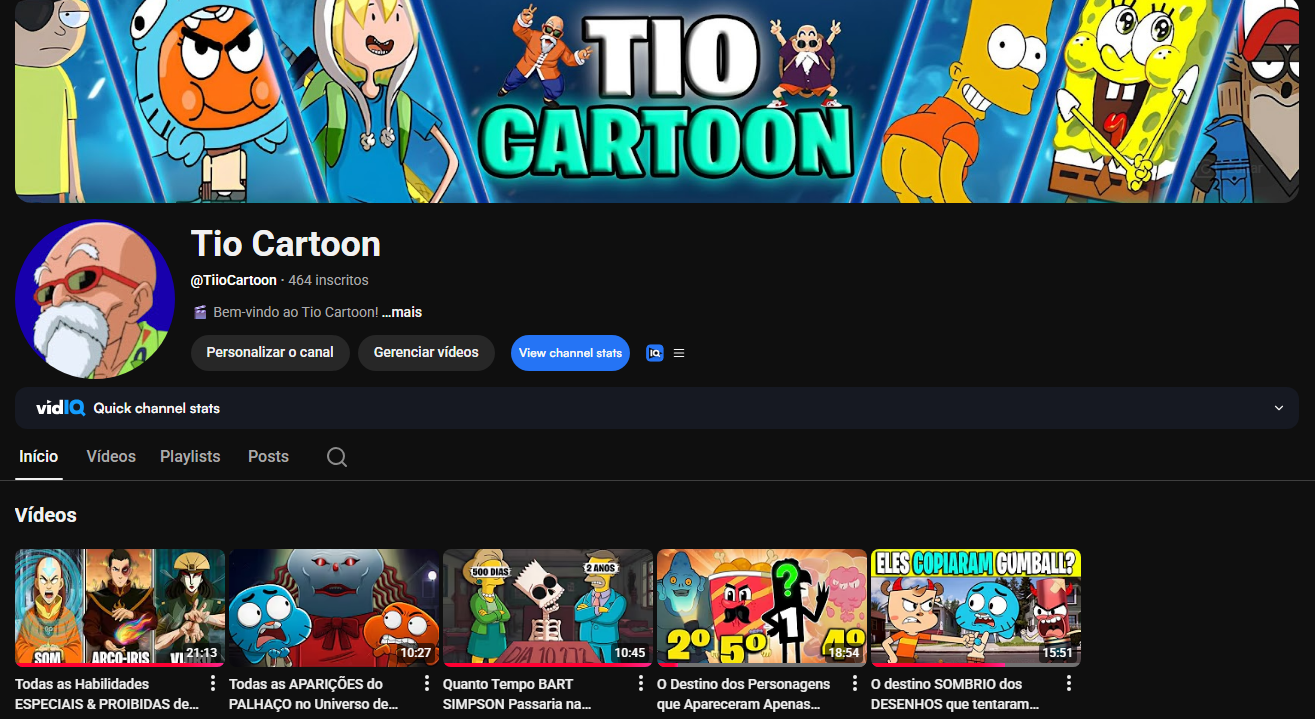
Task: Click the 464 inscritos subscriber count
Action: point(328,280)
